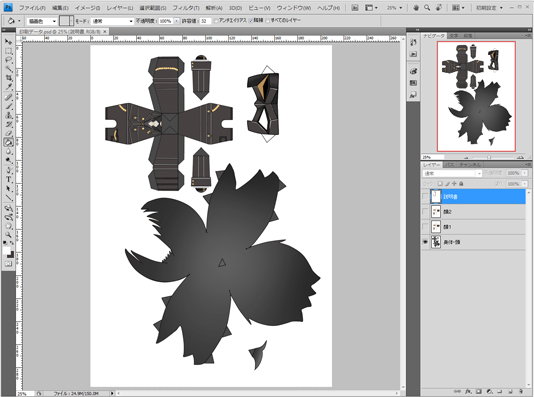Toggle Quick Mask mode button
Viewport: 534px width, 397px height.
pos(9,264)
